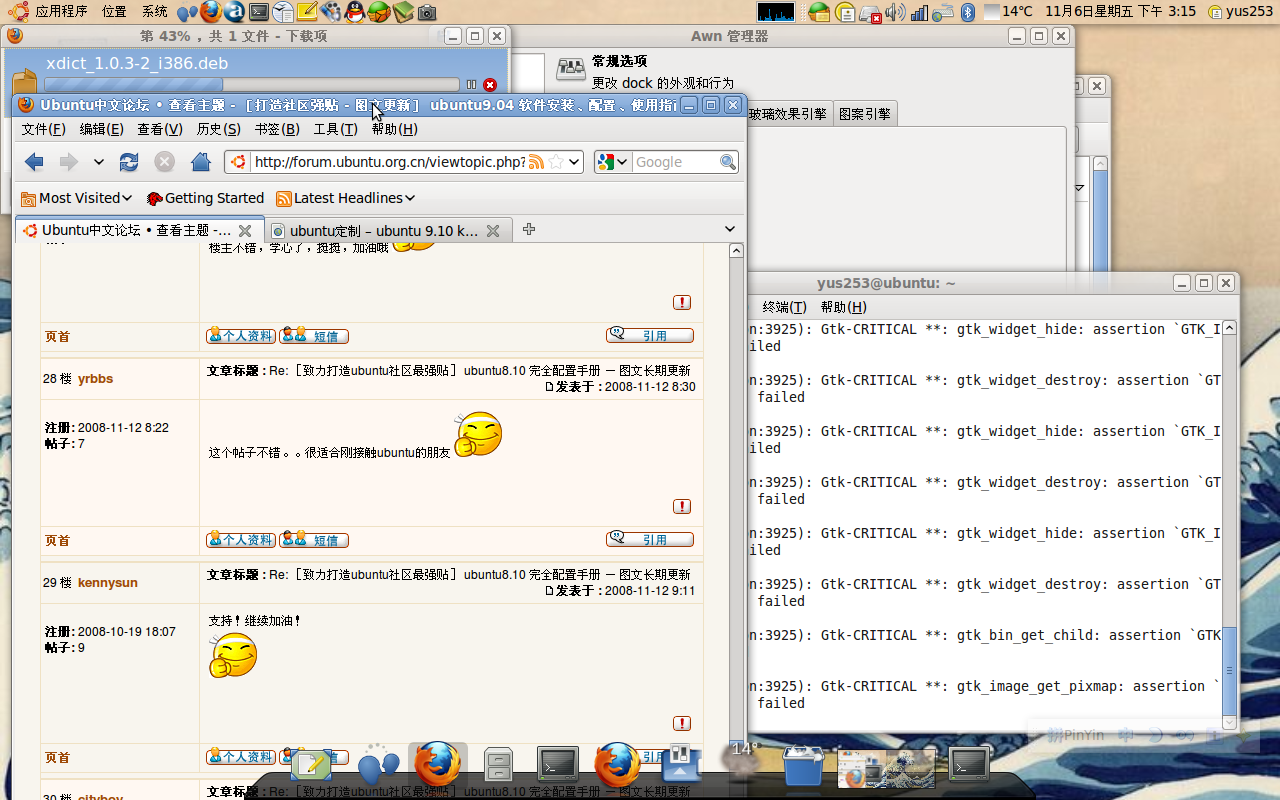The image size is (1280, 800).
Task: Expand the Latest Headlines feed
Action: 345,198
